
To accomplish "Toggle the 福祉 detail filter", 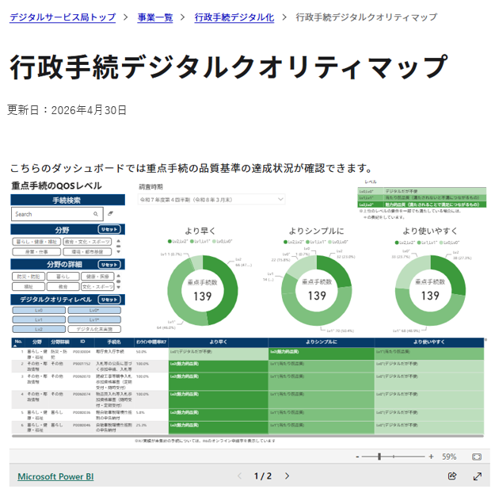I will coord(28,286).
